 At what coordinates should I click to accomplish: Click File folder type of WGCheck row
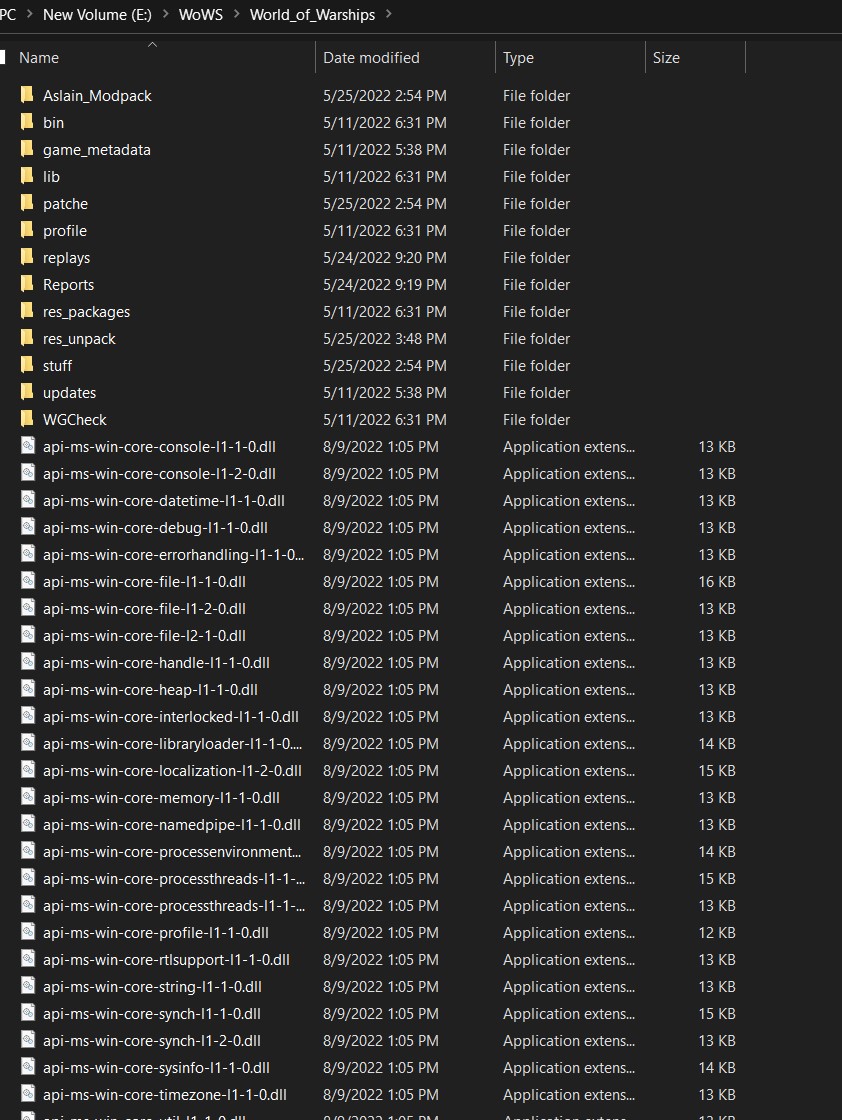(x=536, y=419)
